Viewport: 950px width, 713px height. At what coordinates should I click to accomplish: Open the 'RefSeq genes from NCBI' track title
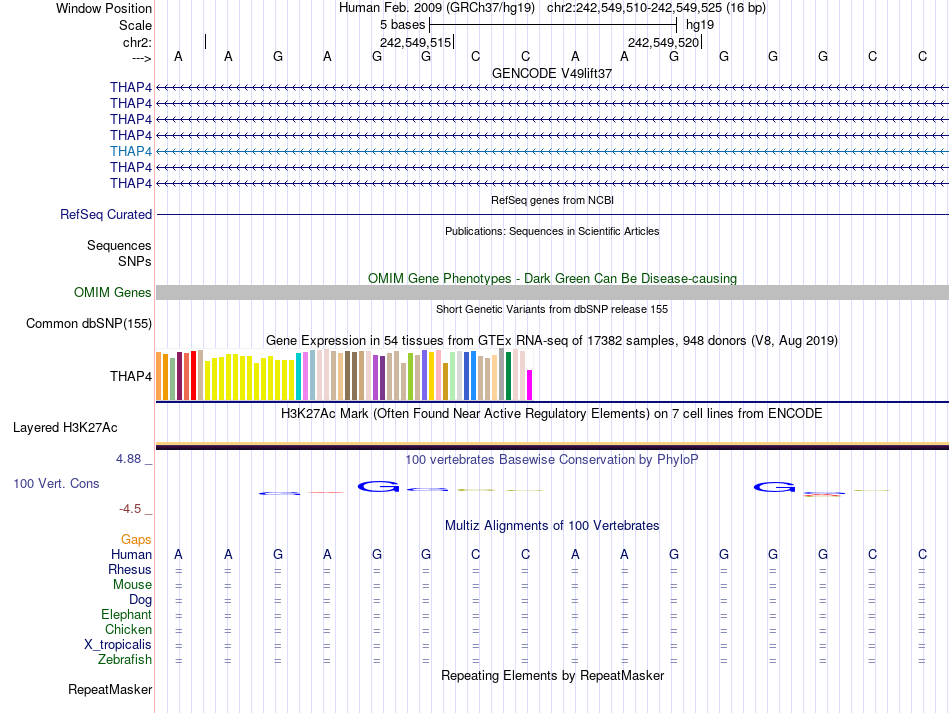553,200
